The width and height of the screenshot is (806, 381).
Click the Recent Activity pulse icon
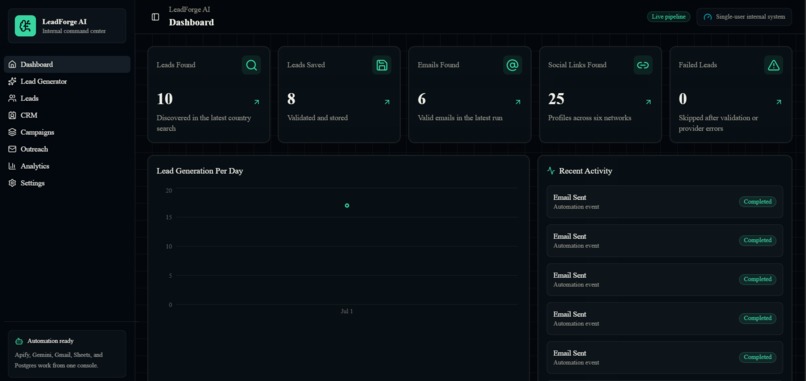click(551, 171)
